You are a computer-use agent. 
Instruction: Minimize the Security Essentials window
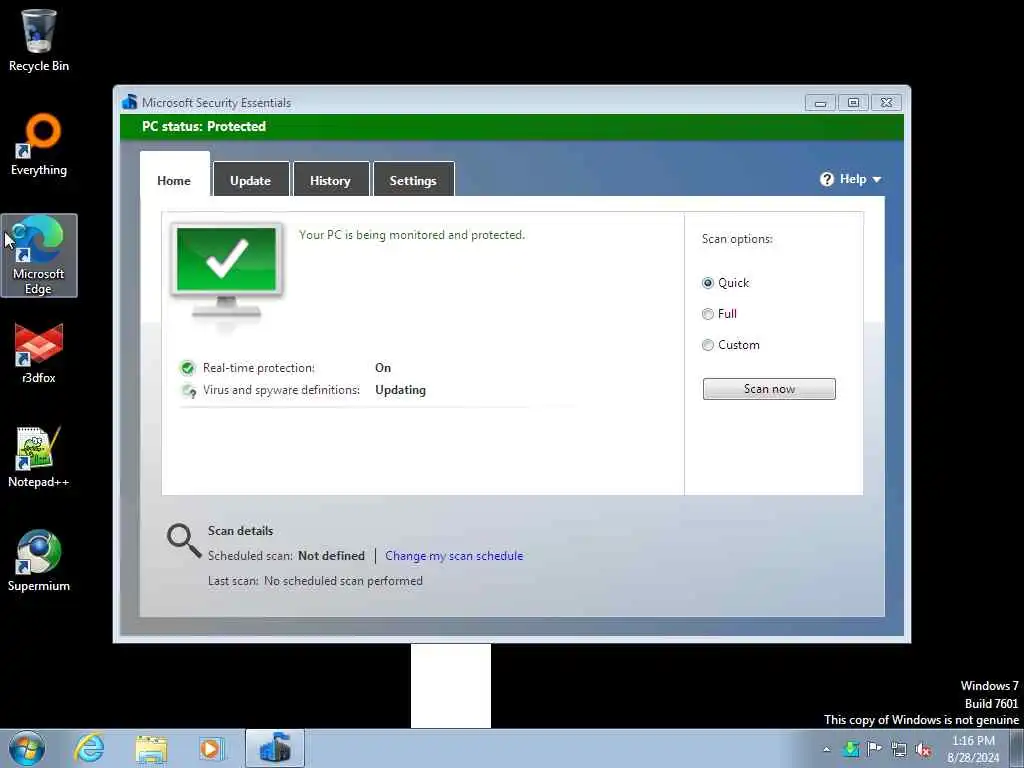820,103
